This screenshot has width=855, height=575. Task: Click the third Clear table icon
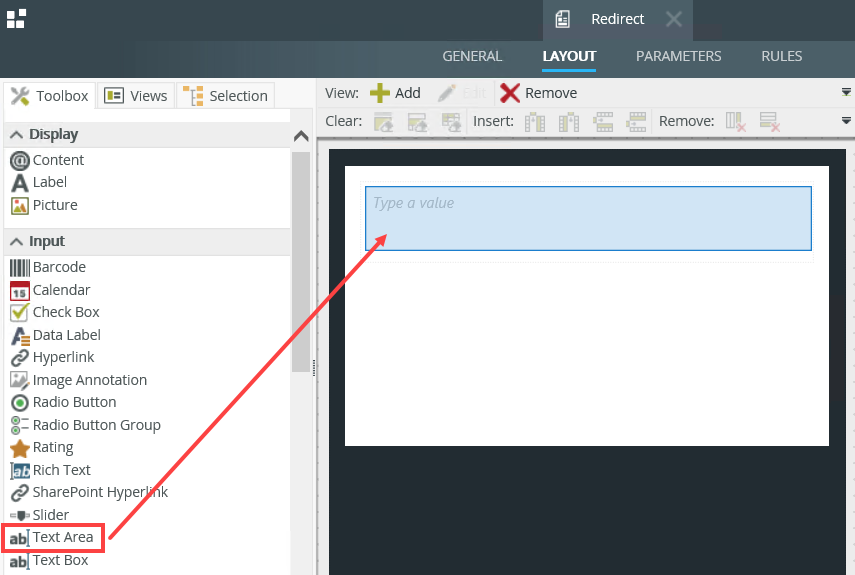click(x=451, y=122)
